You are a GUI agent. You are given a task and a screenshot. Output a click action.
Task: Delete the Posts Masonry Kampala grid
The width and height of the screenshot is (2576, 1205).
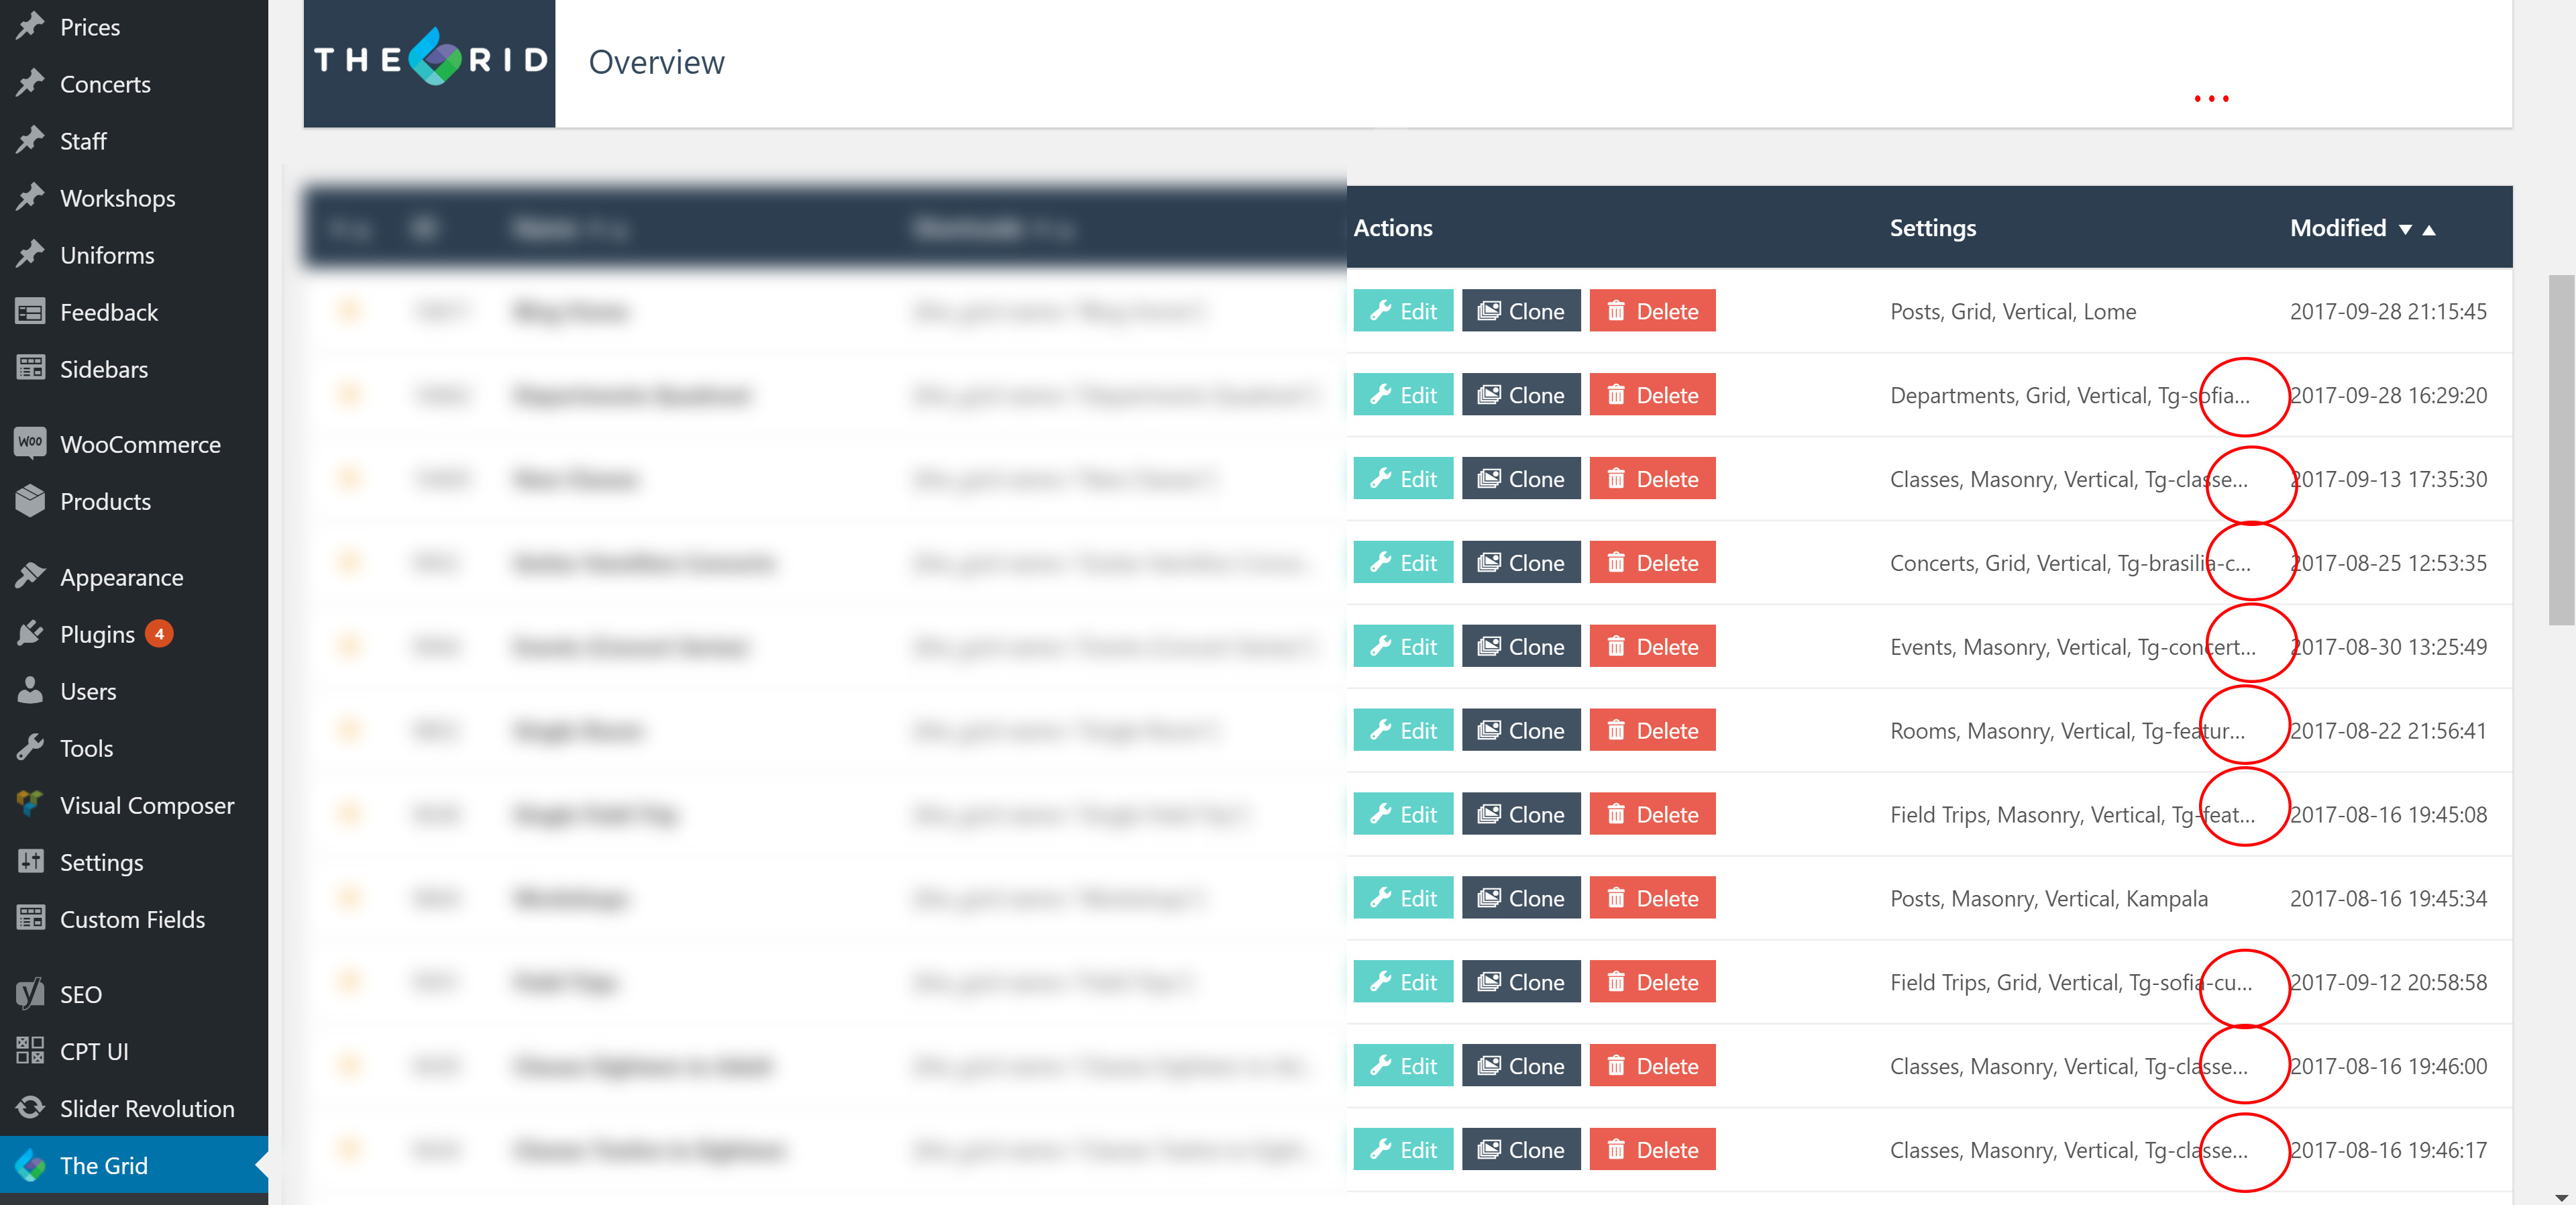(x=1652, y=899)
